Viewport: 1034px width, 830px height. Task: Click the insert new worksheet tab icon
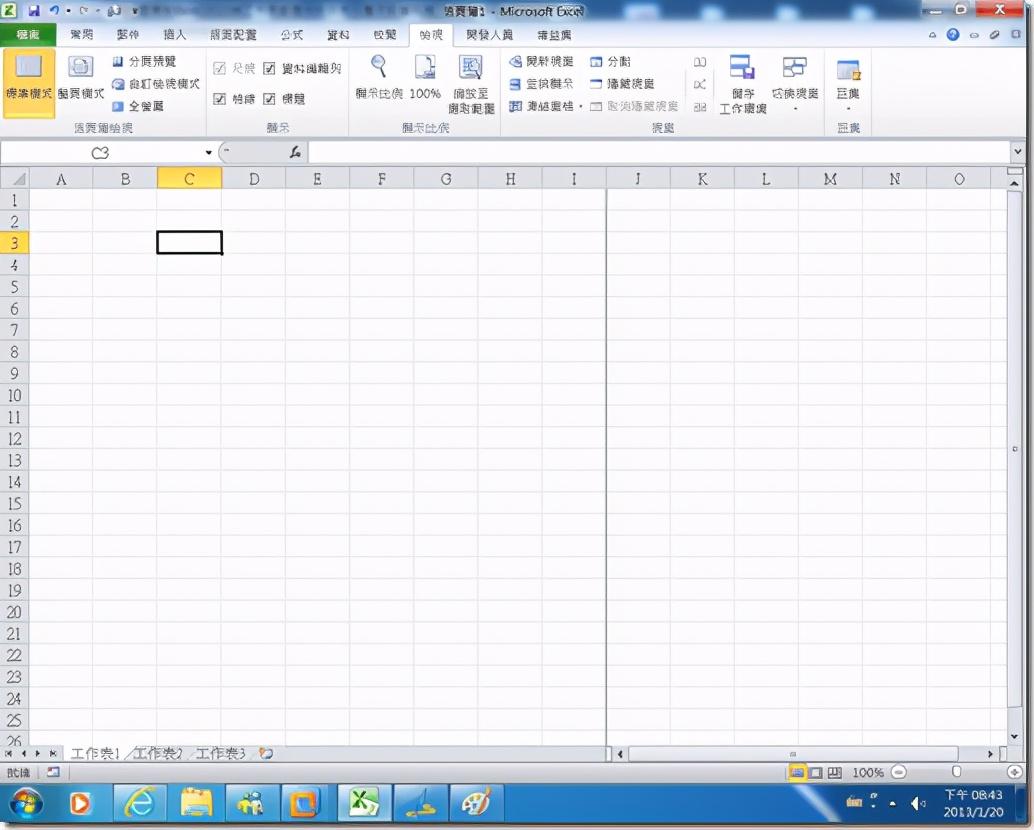pos(266,753)
